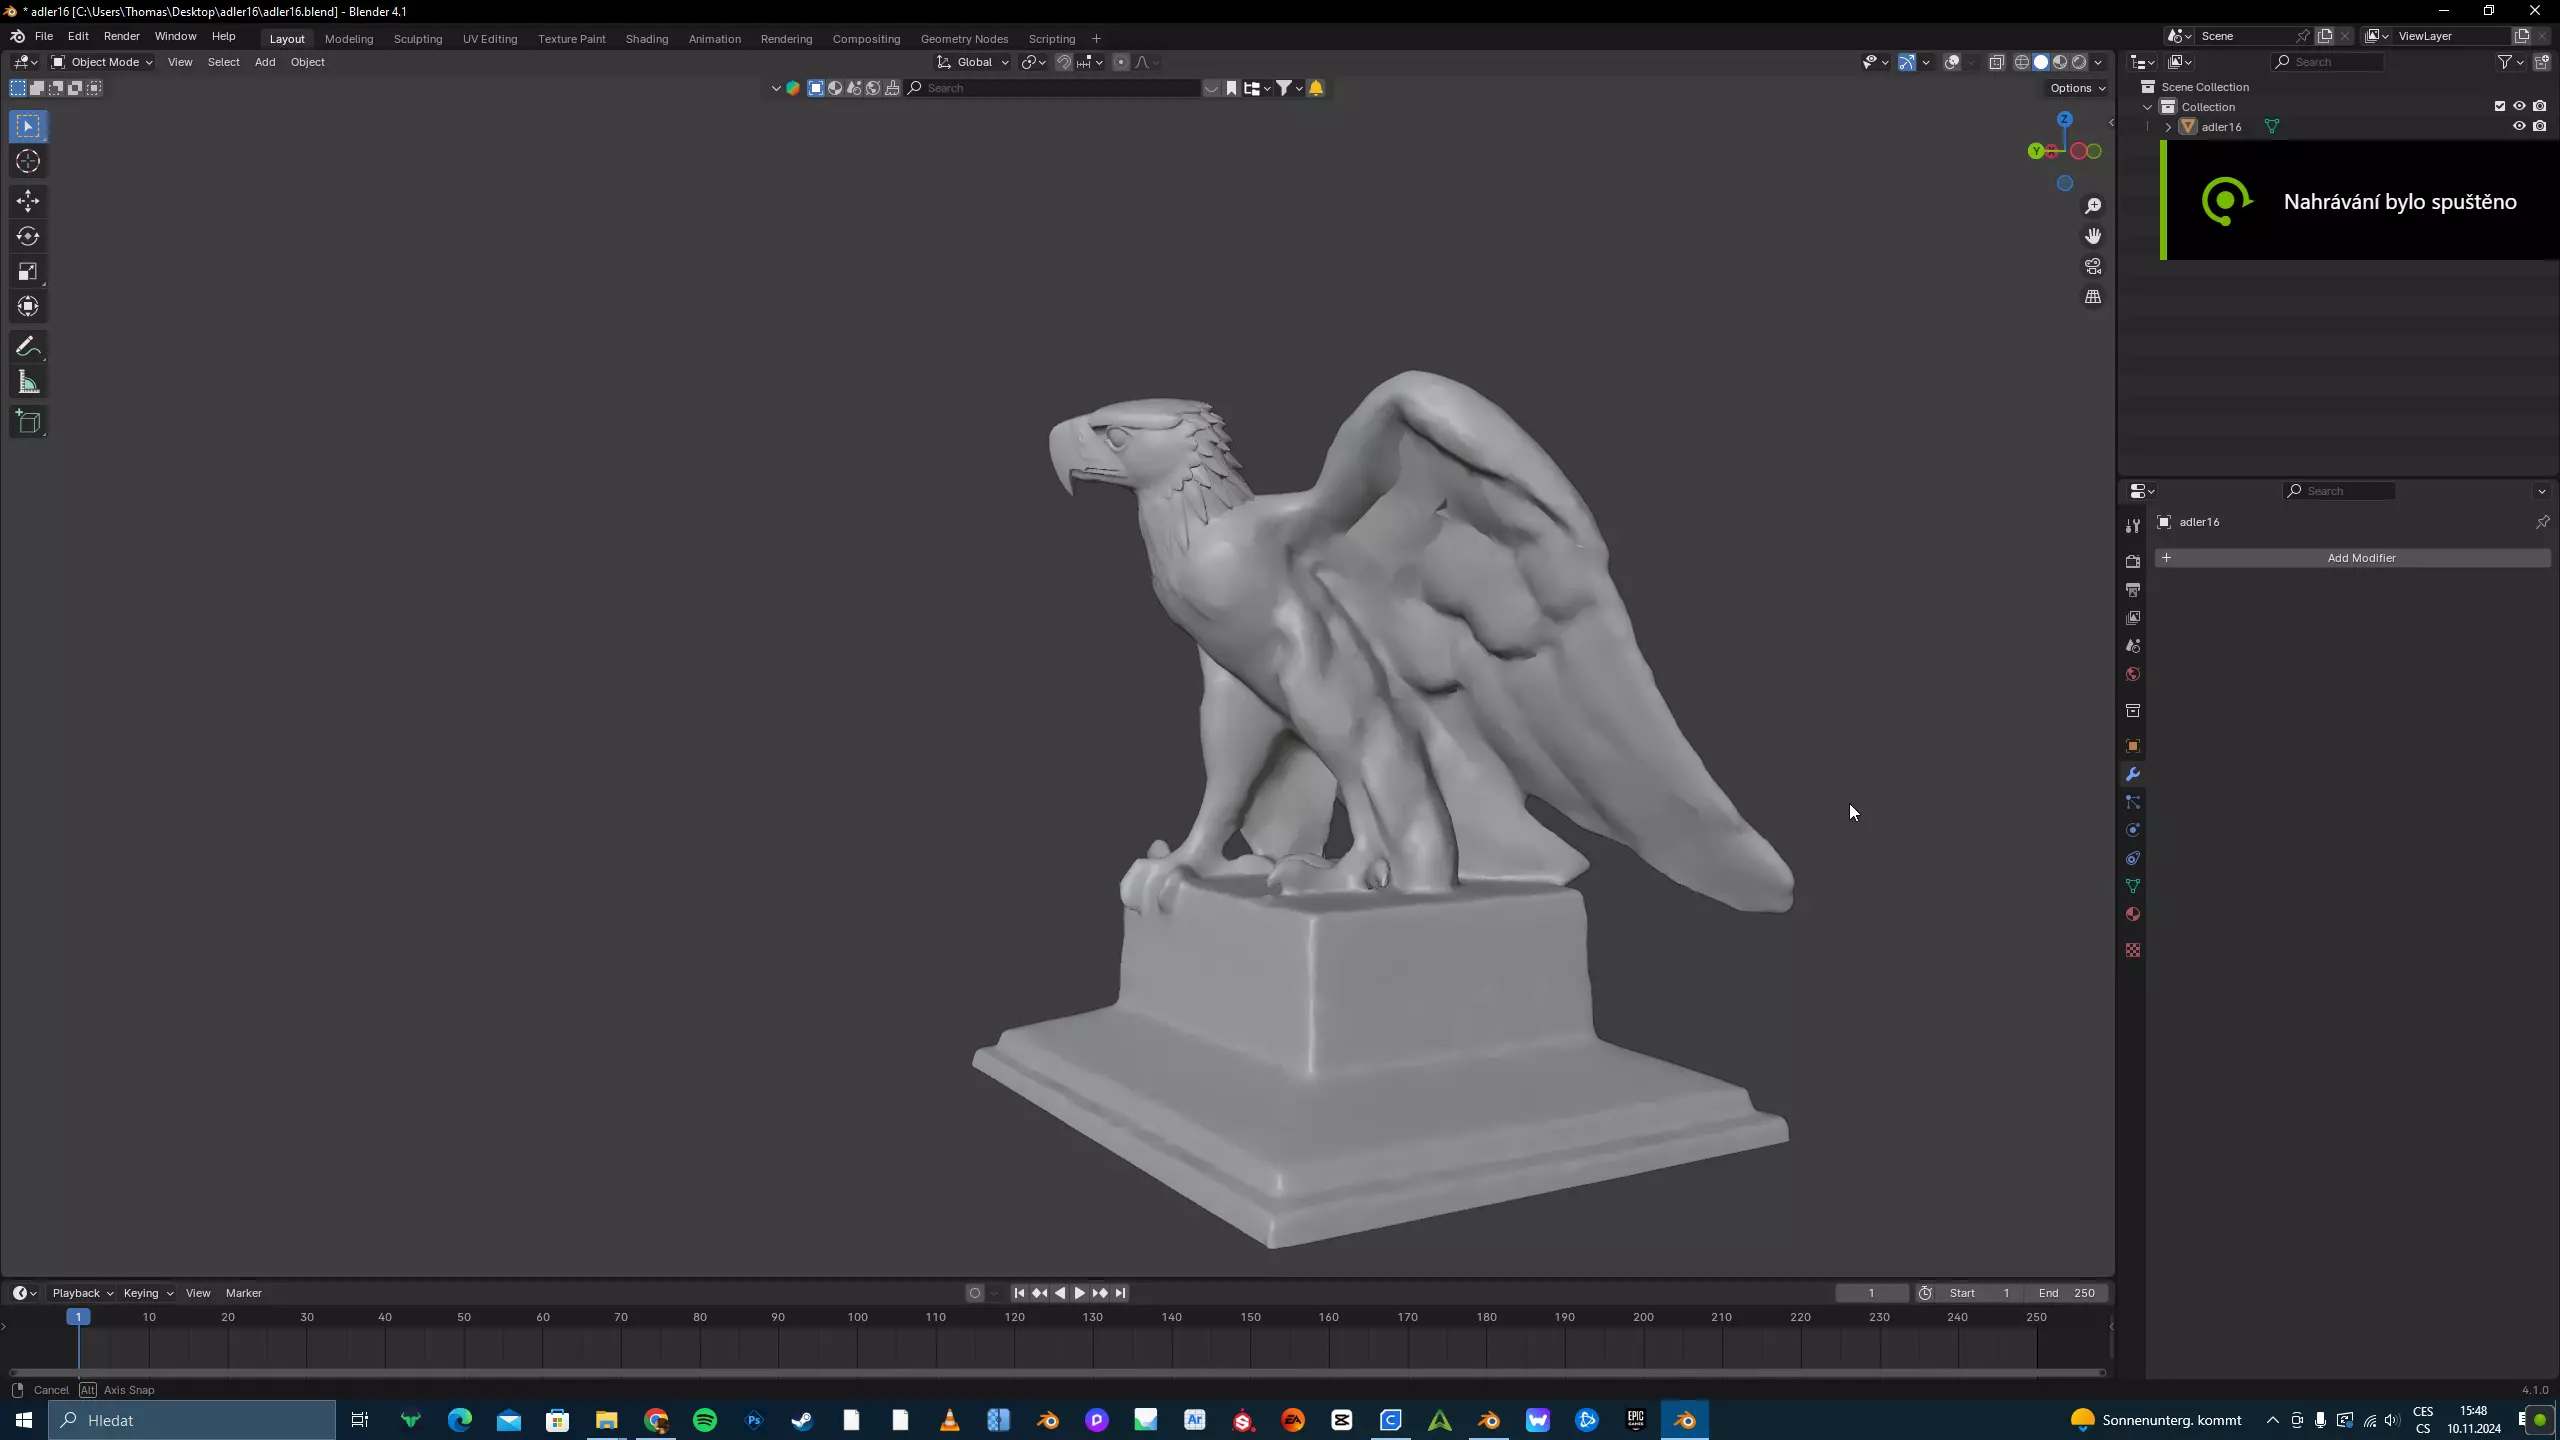Image resolution: width=2560 pixels, height=1440 pixels.
Task: Open the Material properties tab
Action: pyautogui.click(x=2133, y=915)
